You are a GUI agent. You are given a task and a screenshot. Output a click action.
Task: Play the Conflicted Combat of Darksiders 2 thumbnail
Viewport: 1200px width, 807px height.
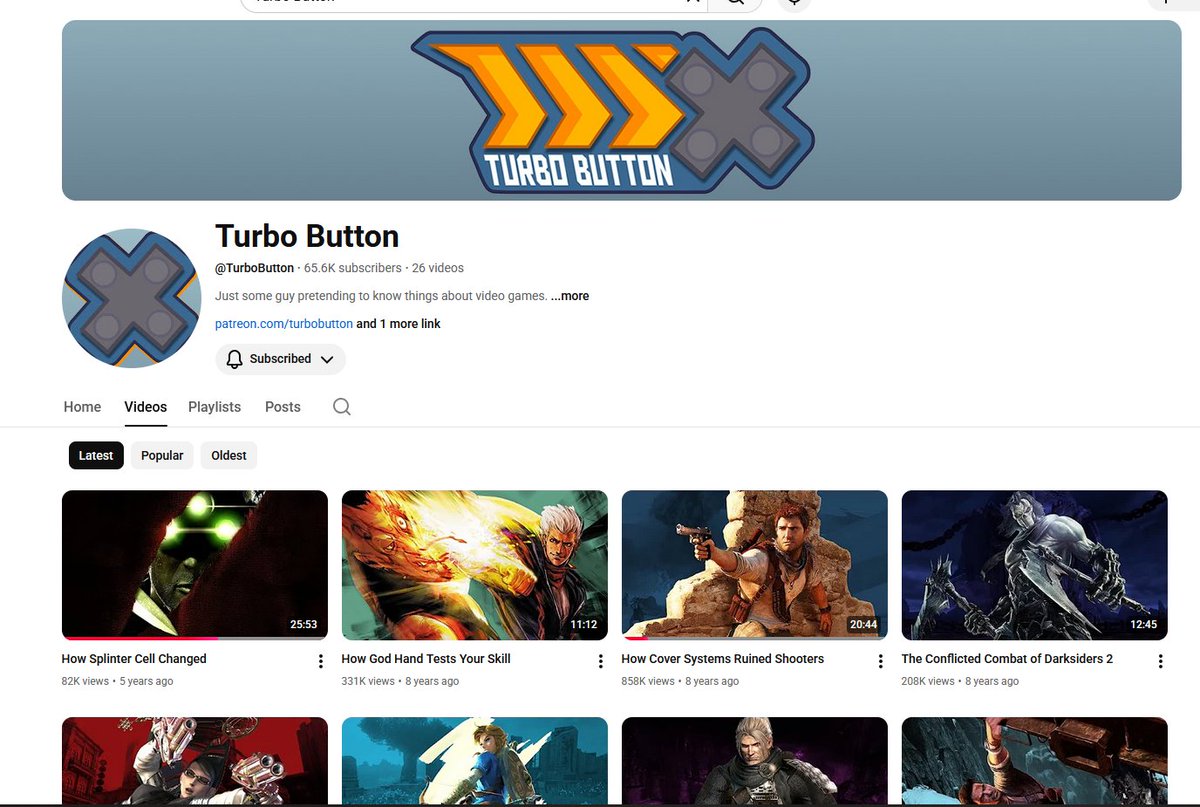click(1035, 565)
